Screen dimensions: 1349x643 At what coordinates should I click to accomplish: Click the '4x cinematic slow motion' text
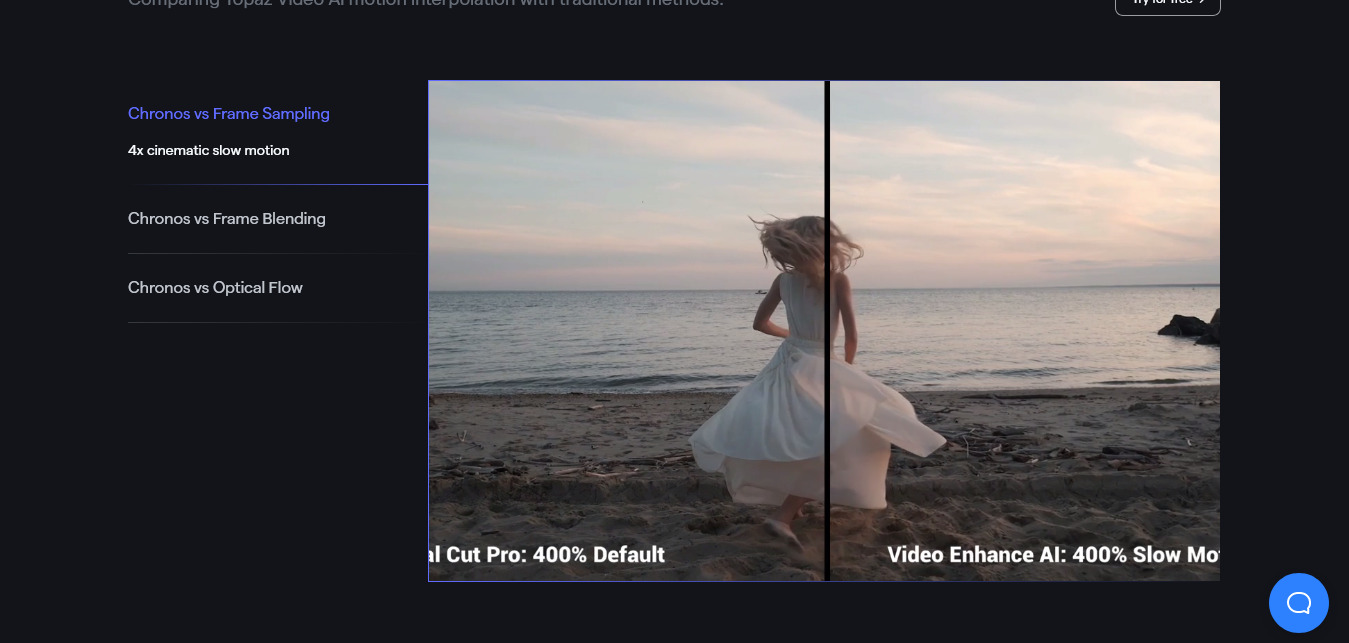(x=209, y=151)
